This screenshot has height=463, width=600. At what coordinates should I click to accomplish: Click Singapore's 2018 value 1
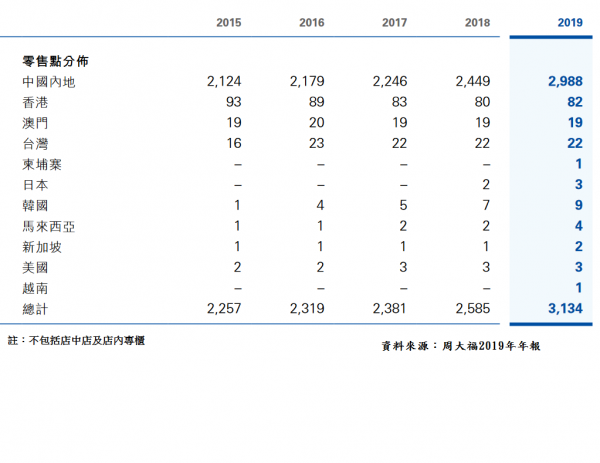(x=486, y=247)
